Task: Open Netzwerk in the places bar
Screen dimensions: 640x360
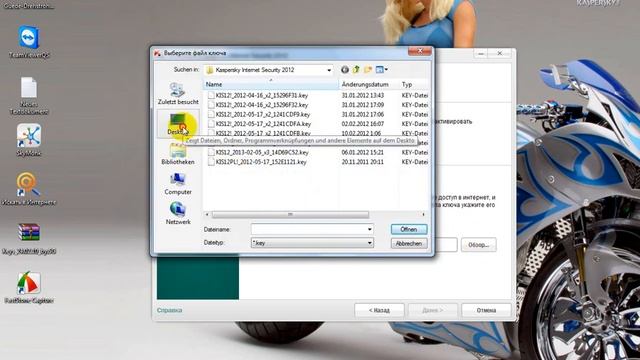Action: click(178, 213)
